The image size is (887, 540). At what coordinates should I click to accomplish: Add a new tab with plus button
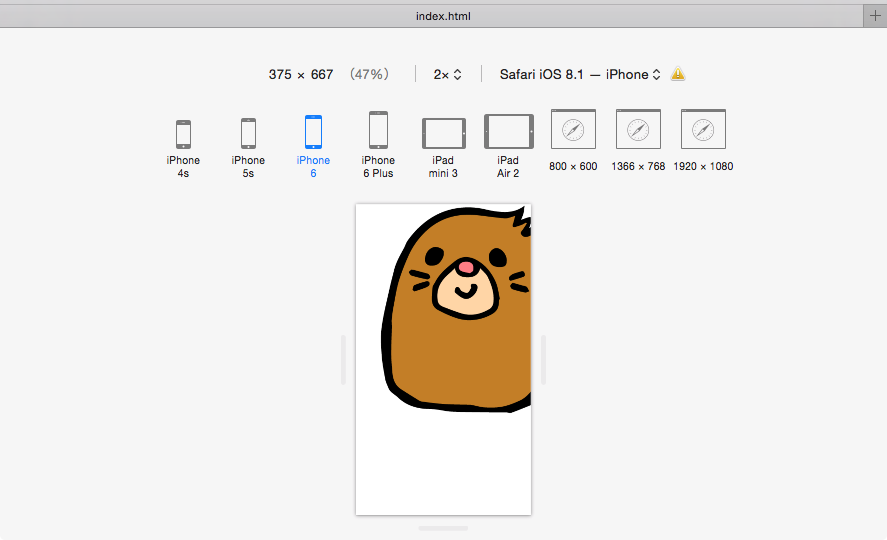[x=875, y=16]
